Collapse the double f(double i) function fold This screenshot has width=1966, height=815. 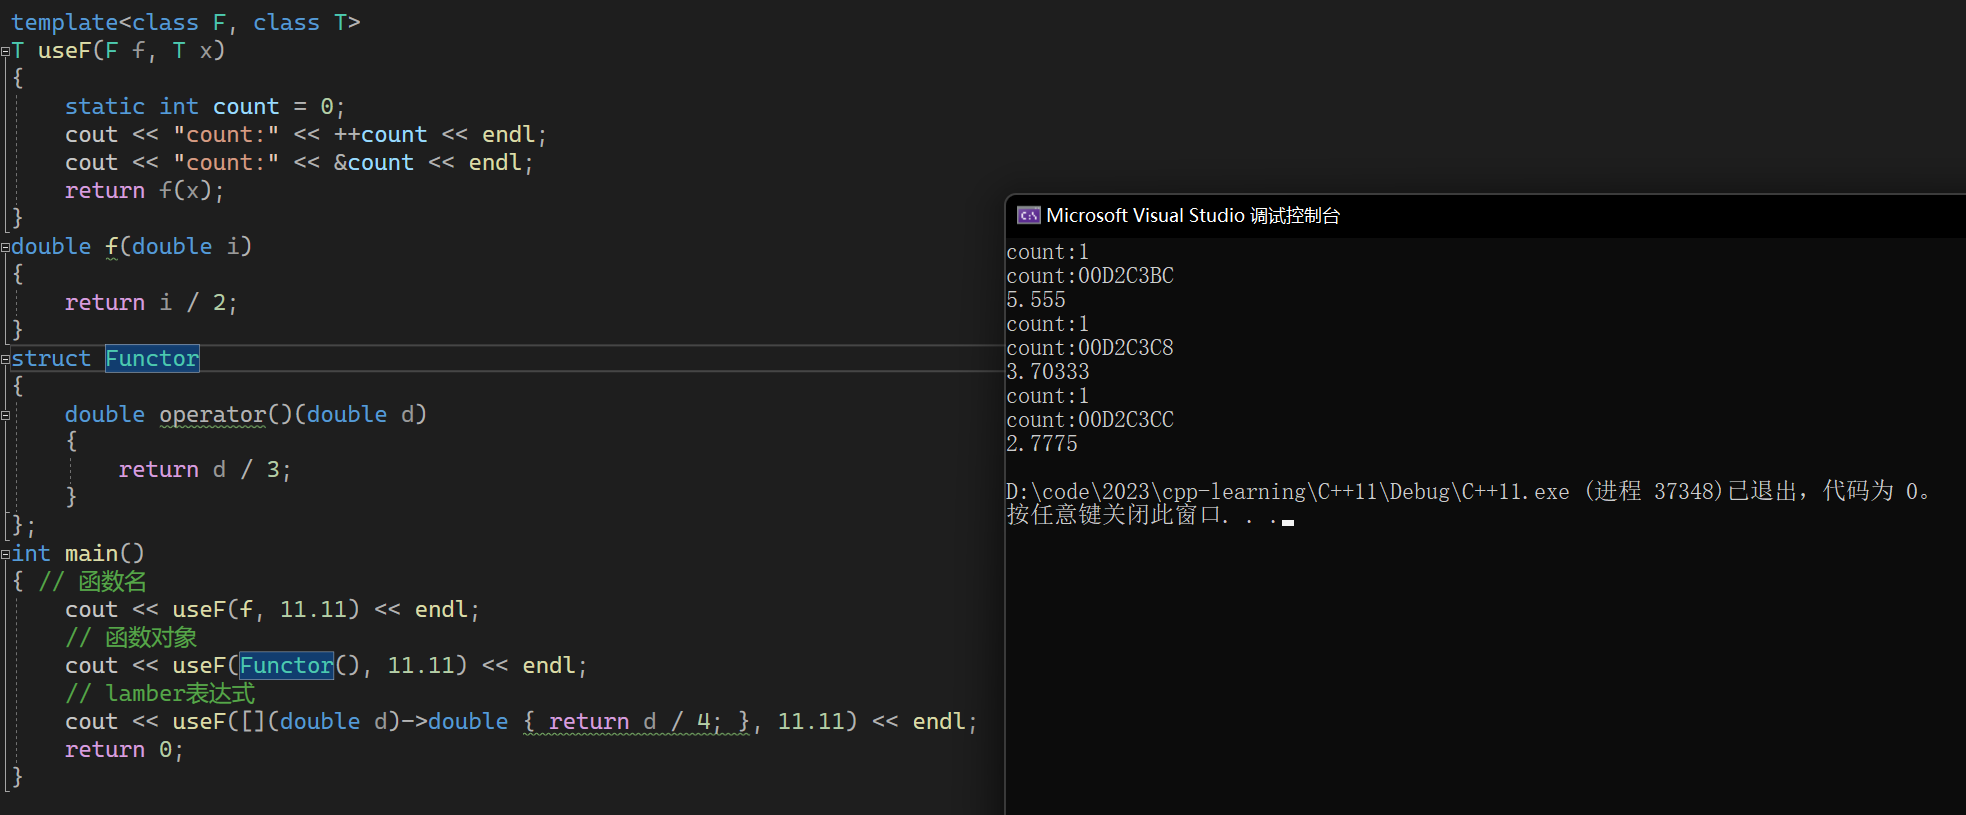point(5,247)
